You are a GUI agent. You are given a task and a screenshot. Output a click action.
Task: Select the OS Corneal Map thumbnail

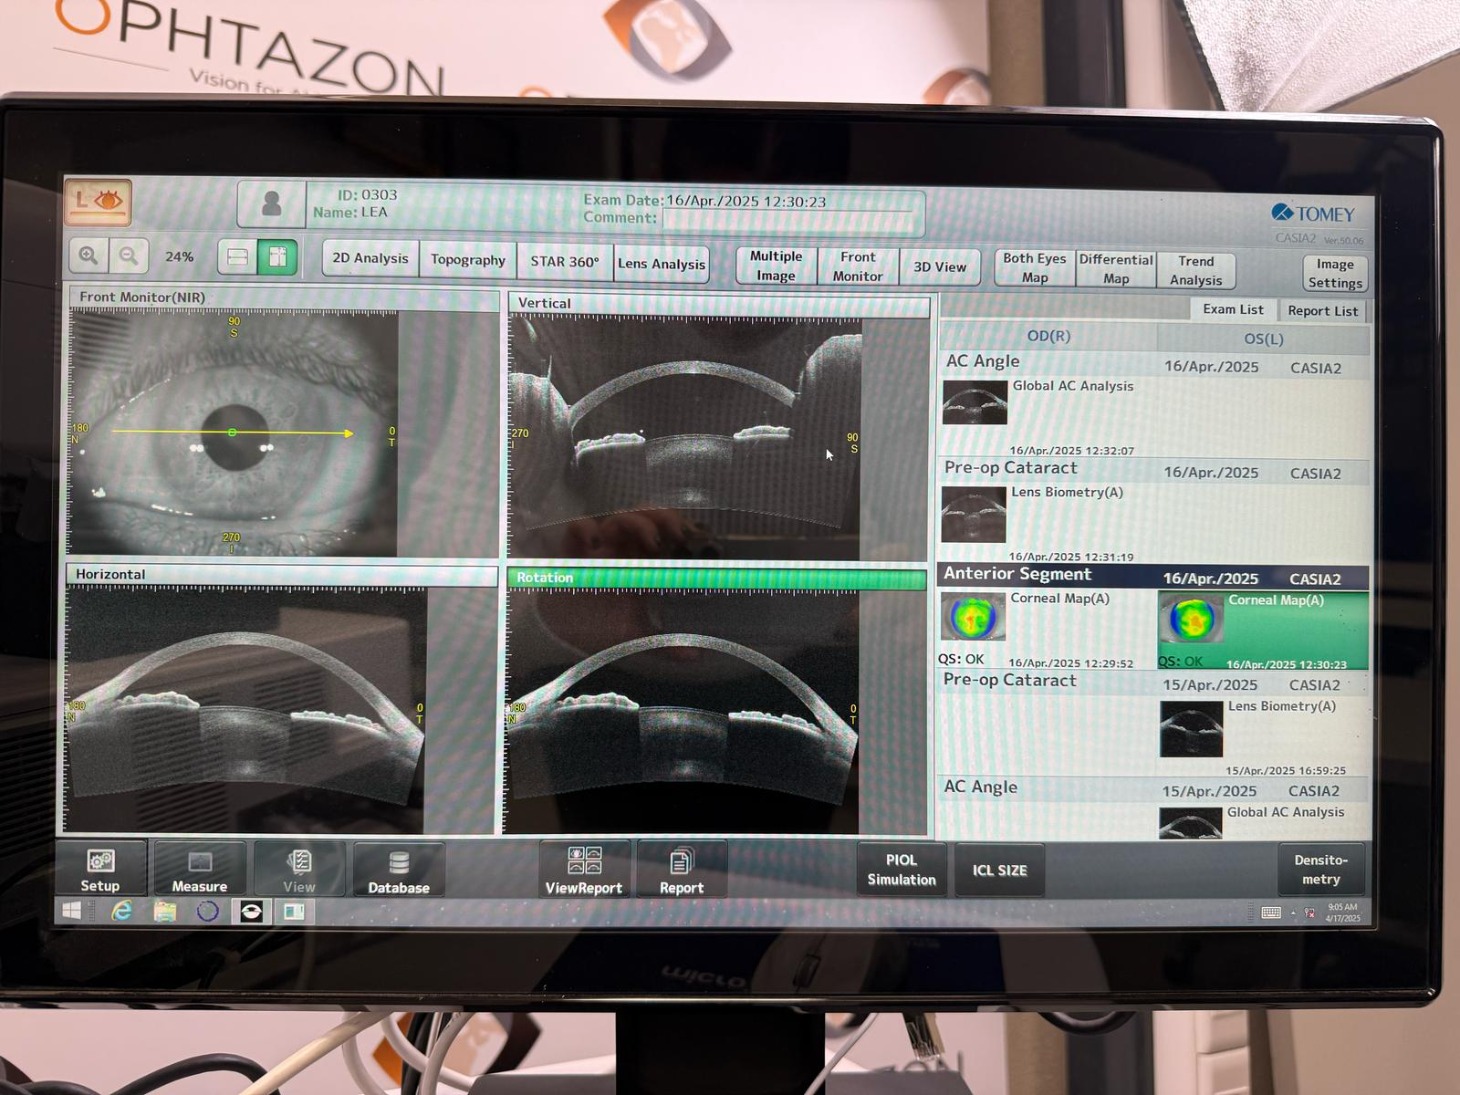[1191, 620]
